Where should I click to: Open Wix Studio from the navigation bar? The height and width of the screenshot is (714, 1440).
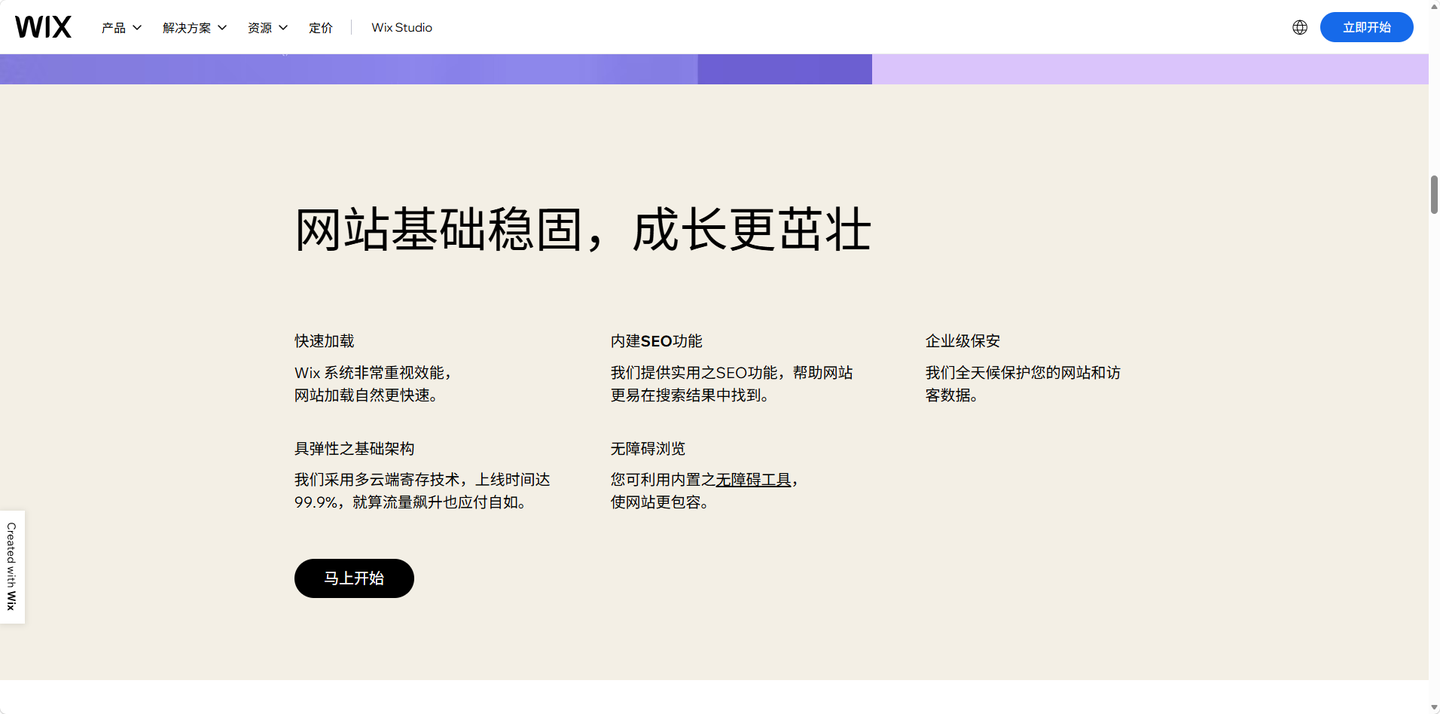coord(402,28)
